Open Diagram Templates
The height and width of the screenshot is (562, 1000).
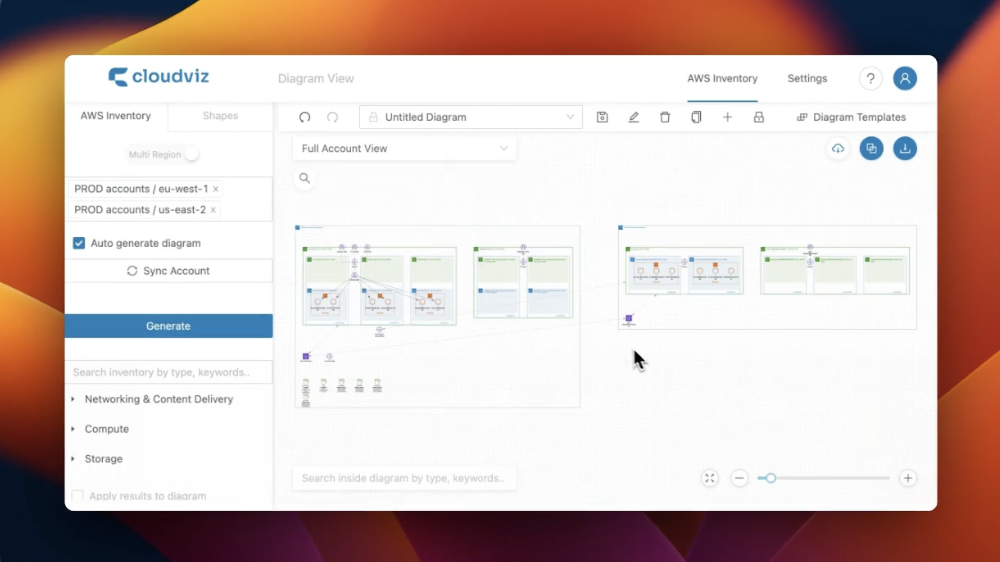pos(851,117)
